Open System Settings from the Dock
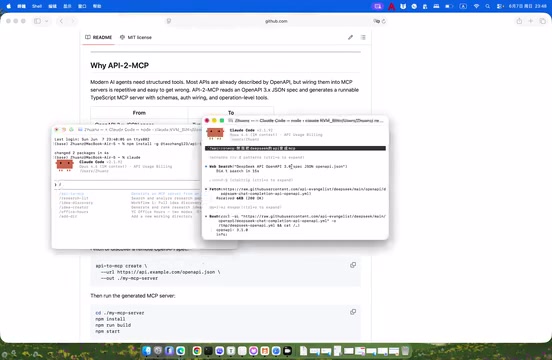 pyautogui.click(x=158, y=350)
